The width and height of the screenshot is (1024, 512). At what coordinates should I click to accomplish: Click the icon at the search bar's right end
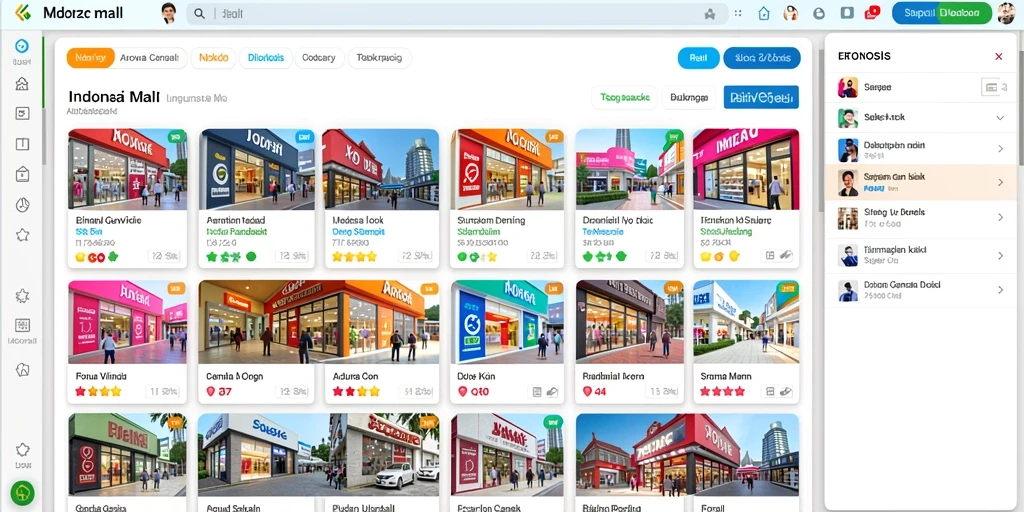[710, 13]
